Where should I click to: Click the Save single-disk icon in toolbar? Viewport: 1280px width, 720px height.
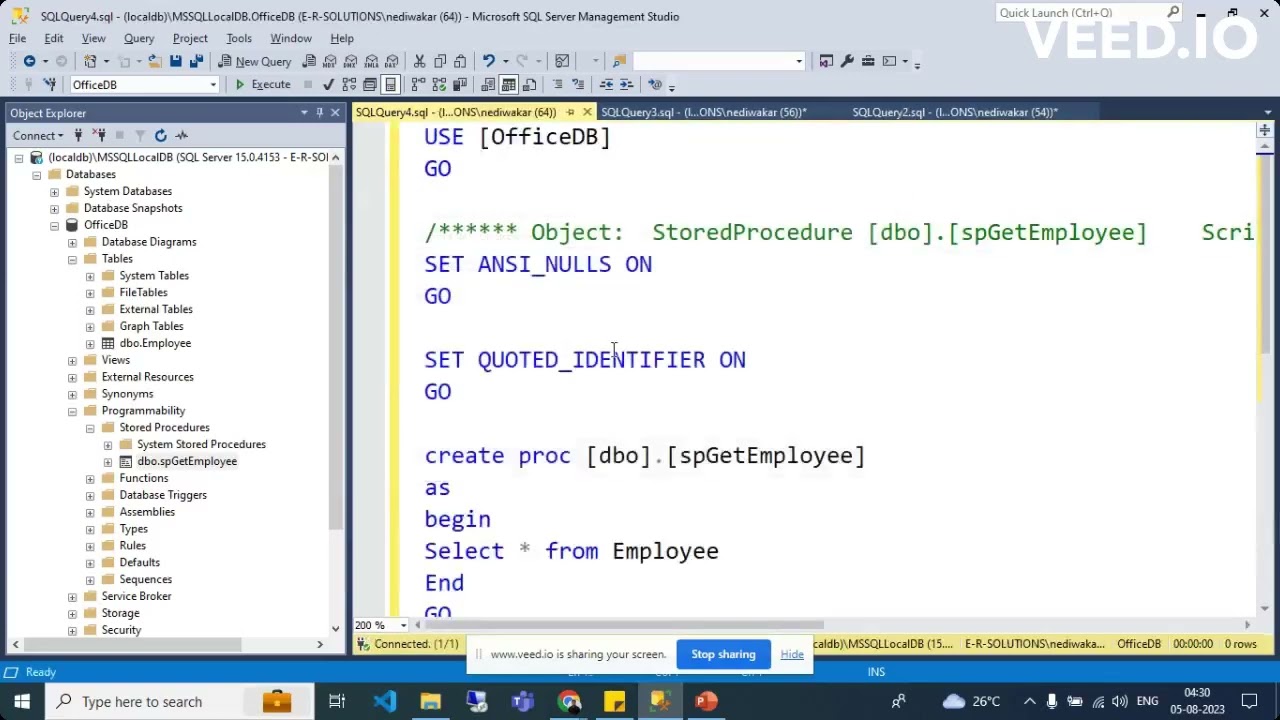point(175,61)
